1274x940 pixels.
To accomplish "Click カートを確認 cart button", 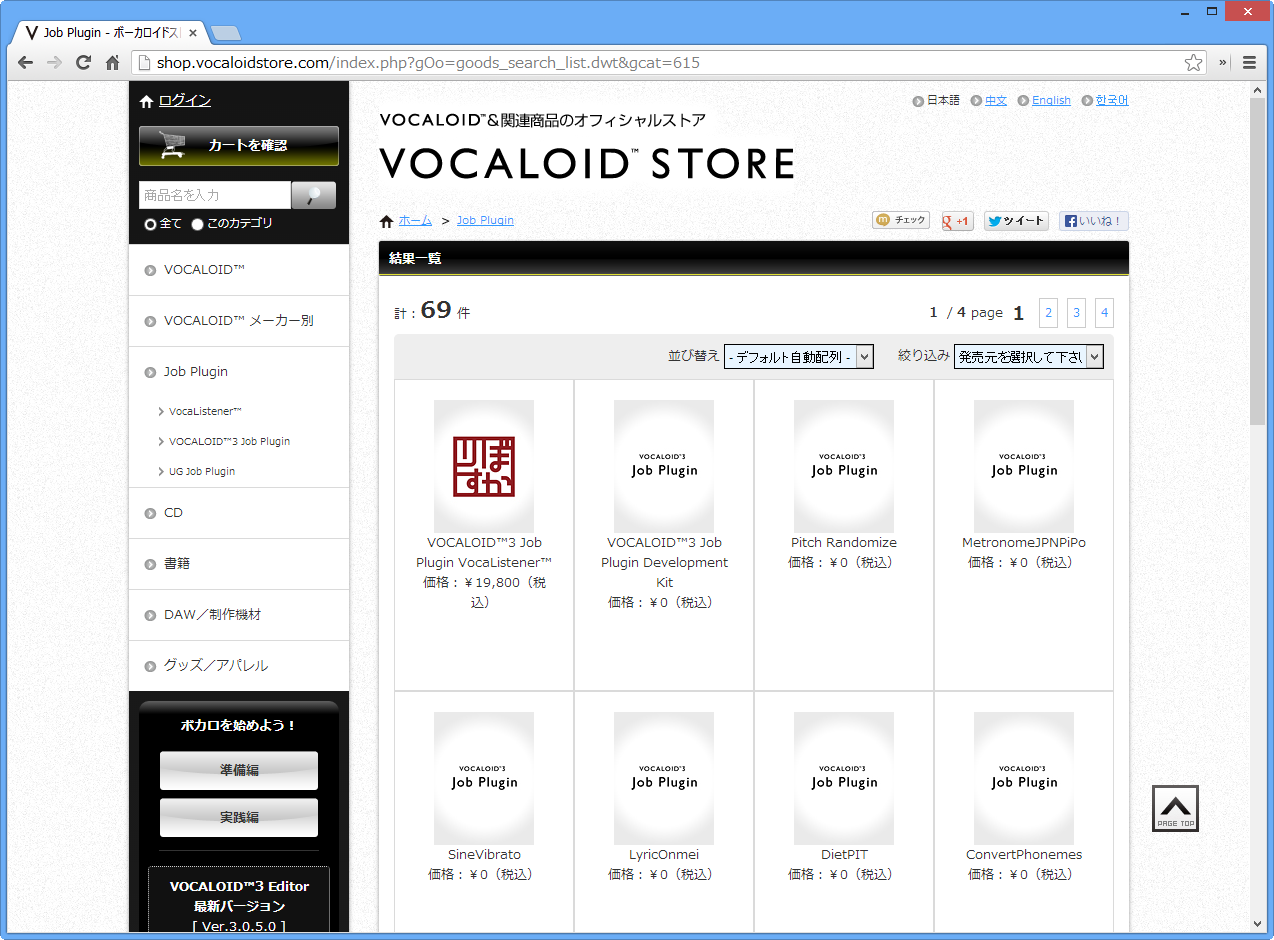I will pos(239,146).
